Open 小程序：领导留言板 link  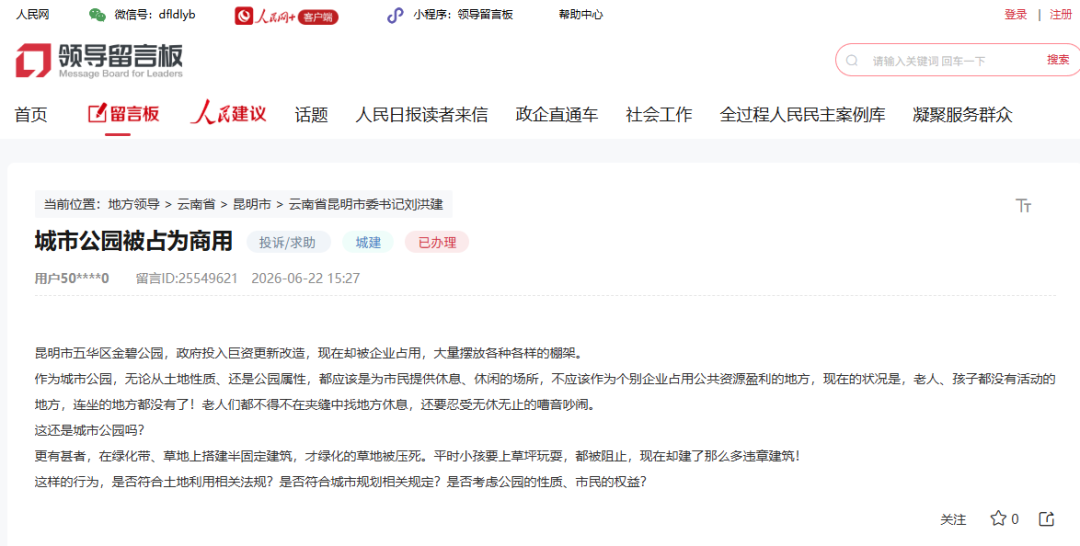pyautogui.click(x=463, y=14)
